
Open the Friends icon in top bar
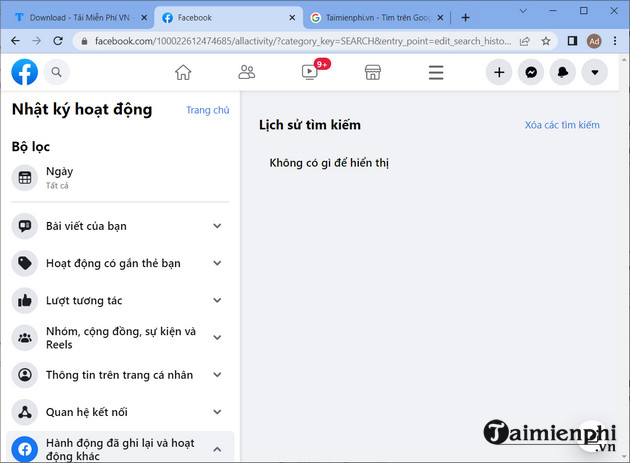pos(246,72)
